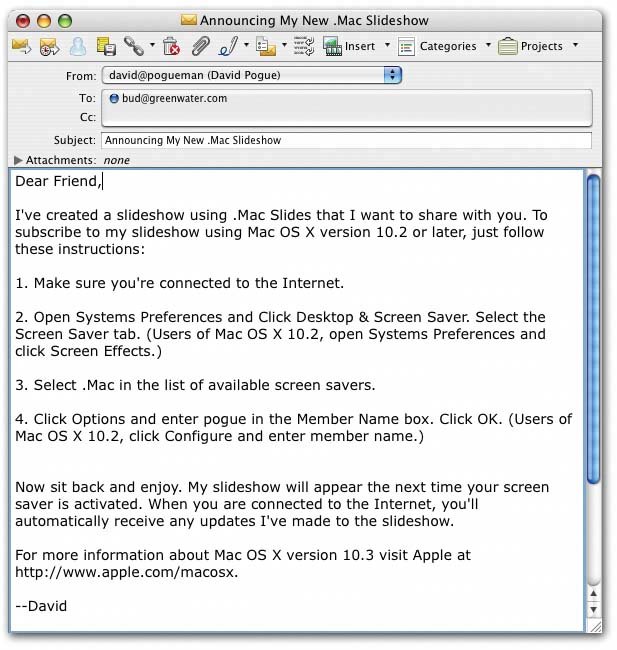Open the Insert dropdown arrow
The image size is (617, 650).
pyautogui.click(x=387, y=44)
